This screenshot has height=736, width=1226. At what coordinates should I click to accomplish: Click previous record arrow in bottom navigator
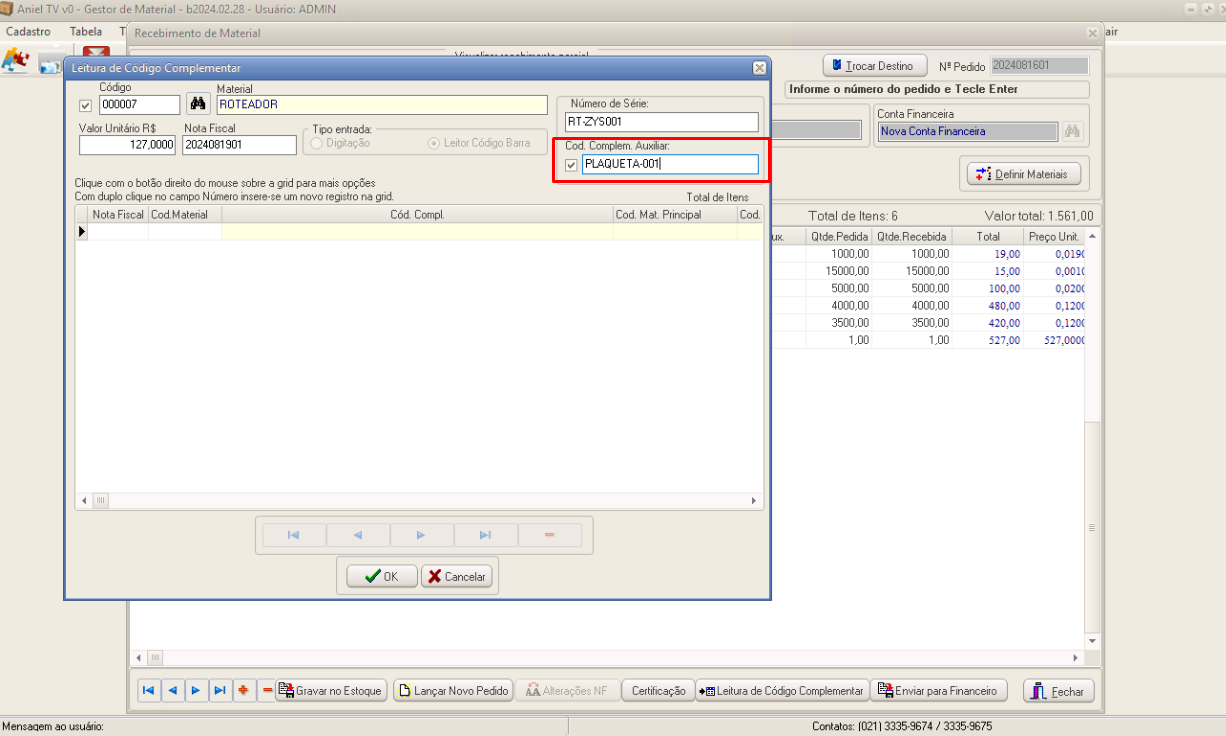(173, 691)
